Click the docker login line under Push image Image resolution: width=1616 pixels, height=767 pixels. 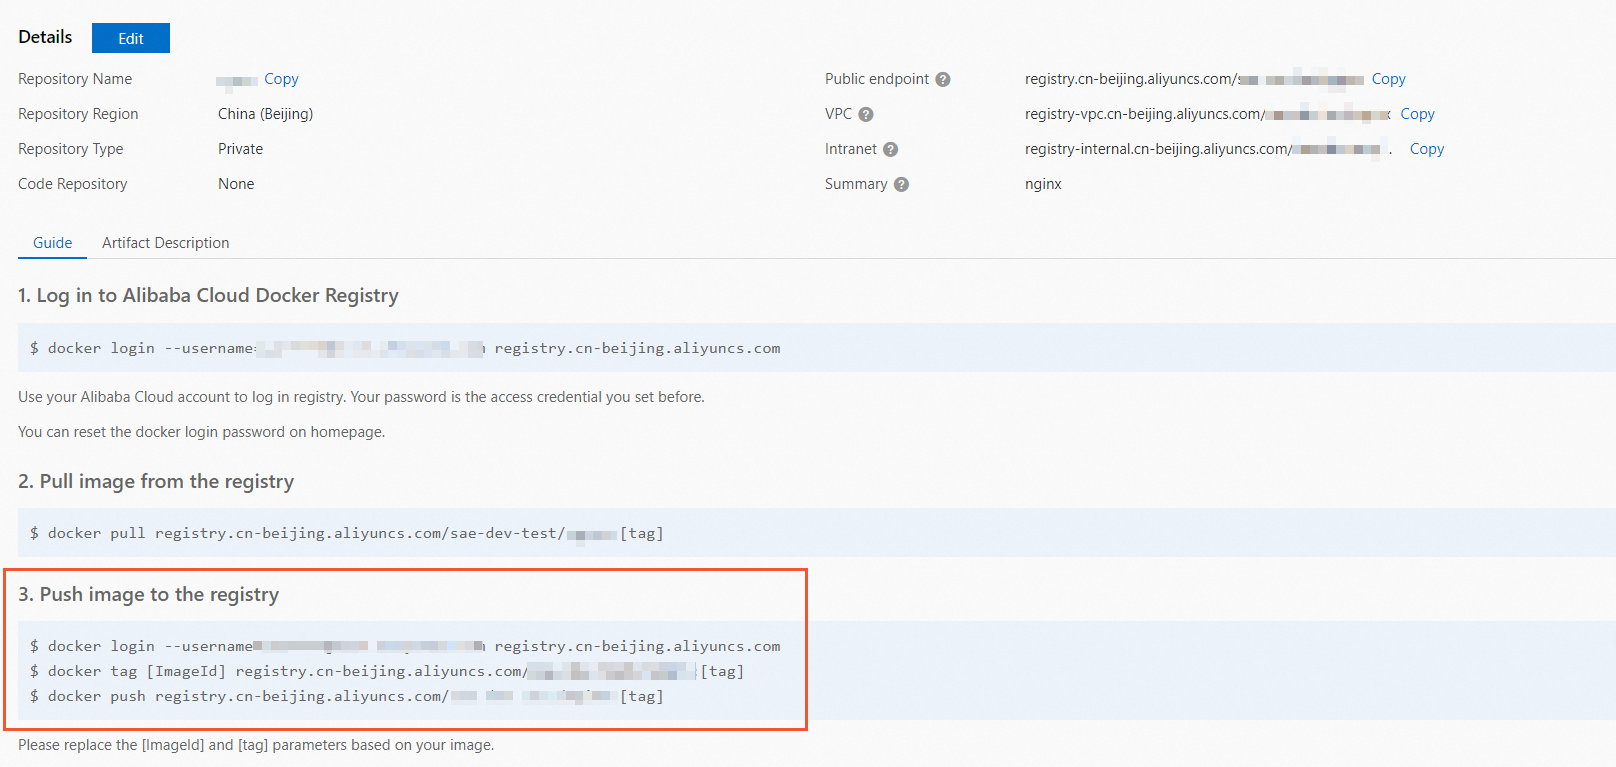(x=405, y=646)
